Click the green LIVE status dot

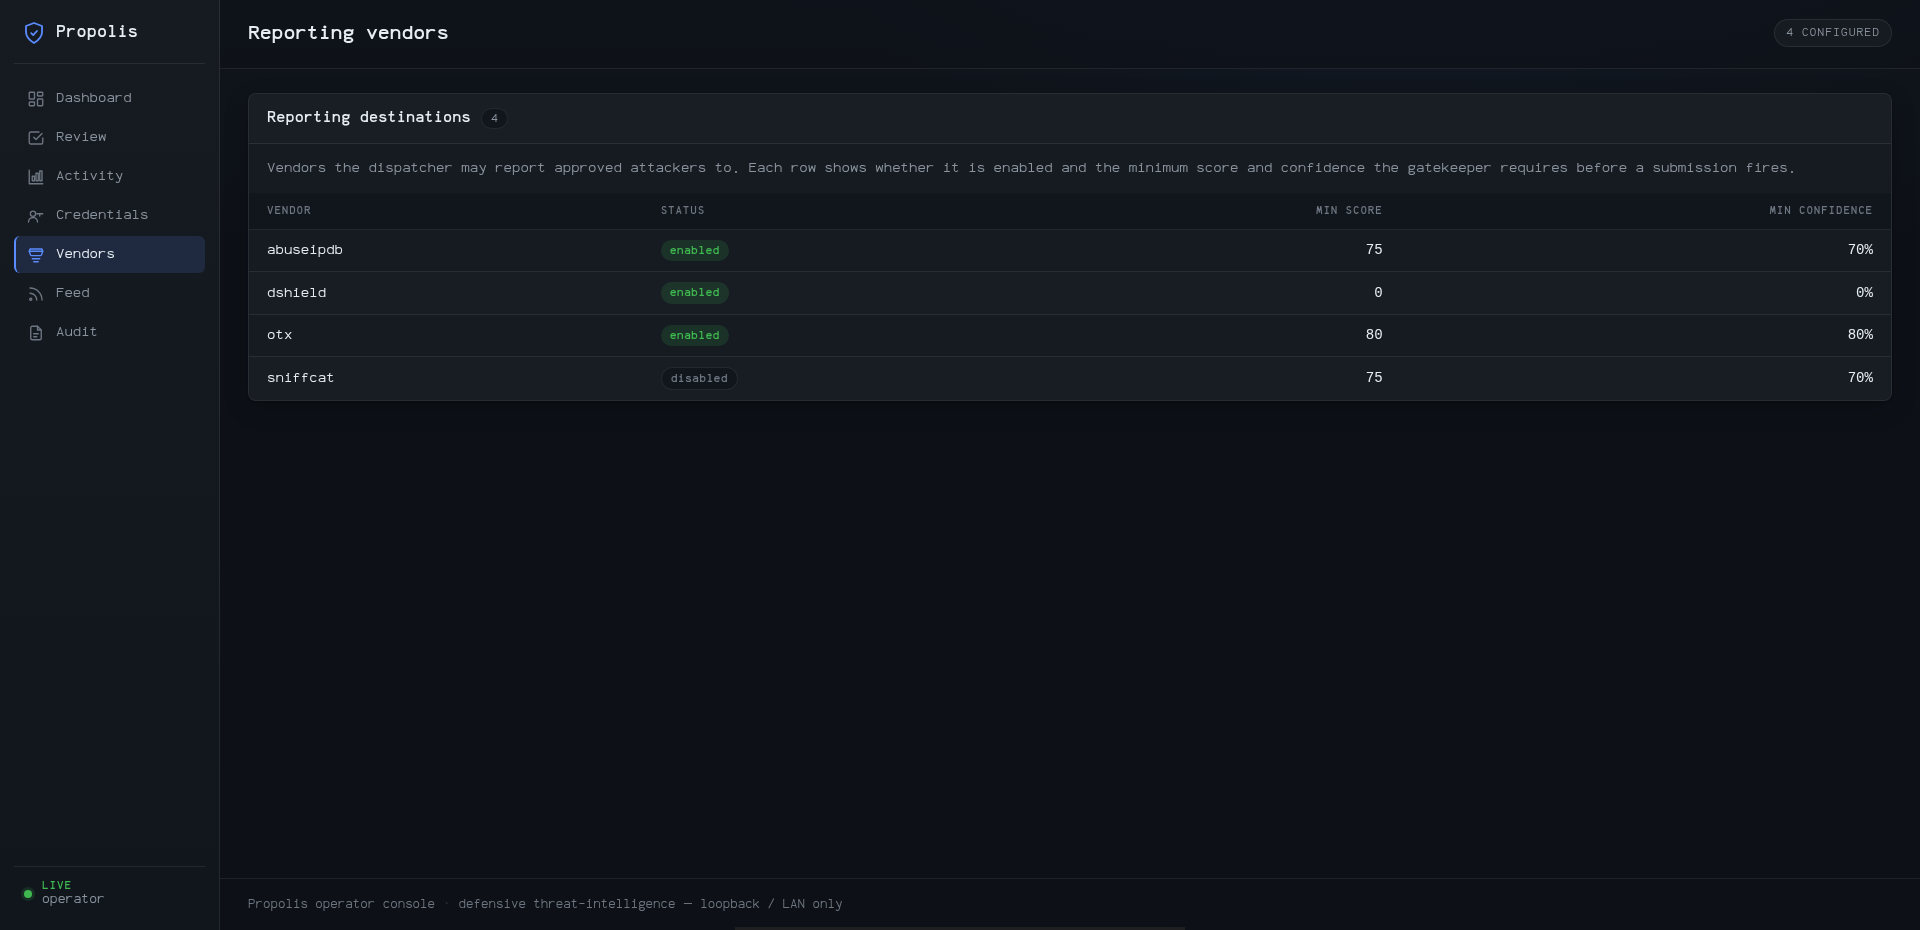pos(28,894)
